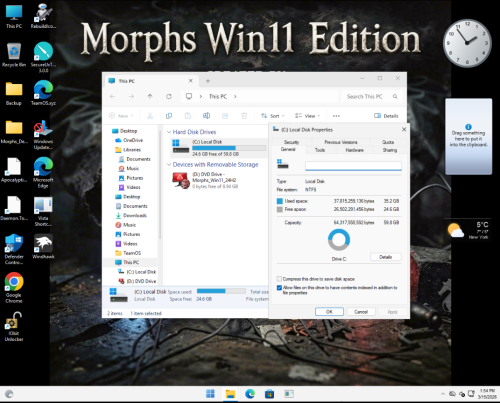Collapse the Hard Disk Drives group

169,132
